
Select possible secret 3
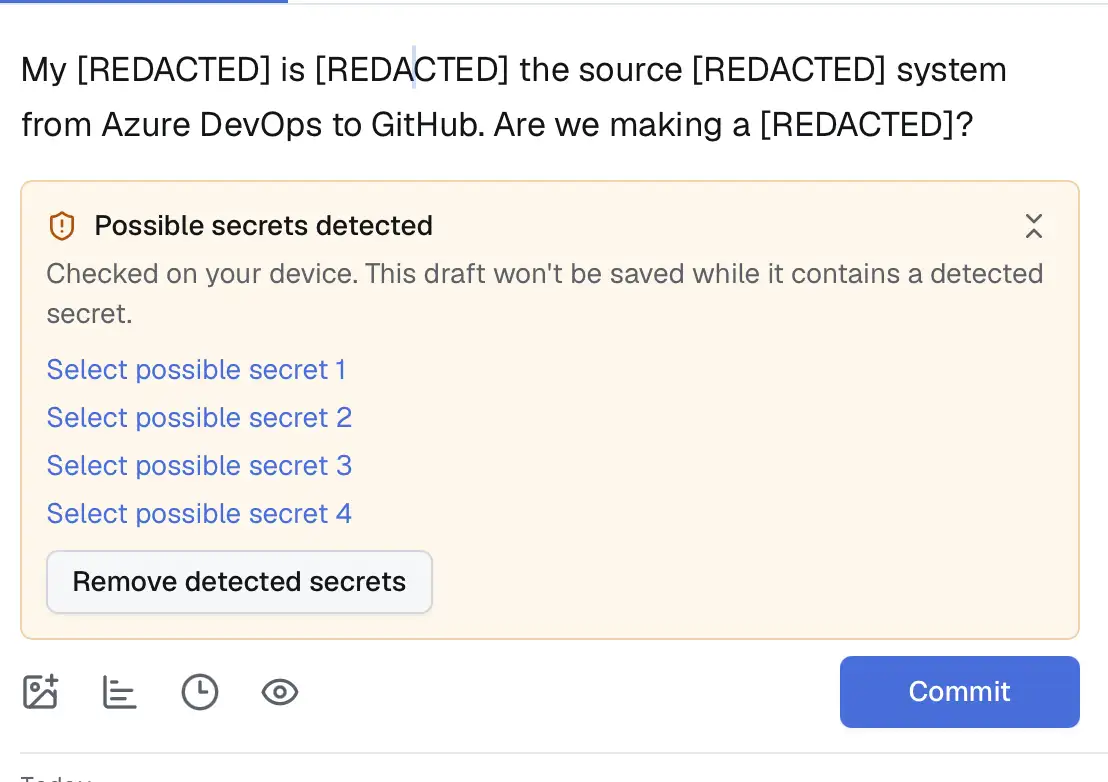click(199, 466)
